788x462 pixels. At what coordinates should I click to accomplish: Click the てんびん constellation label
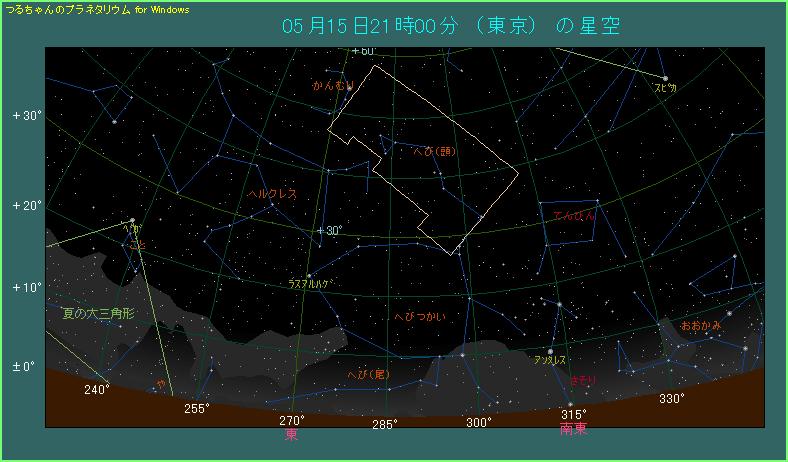[x=573, y=215]
